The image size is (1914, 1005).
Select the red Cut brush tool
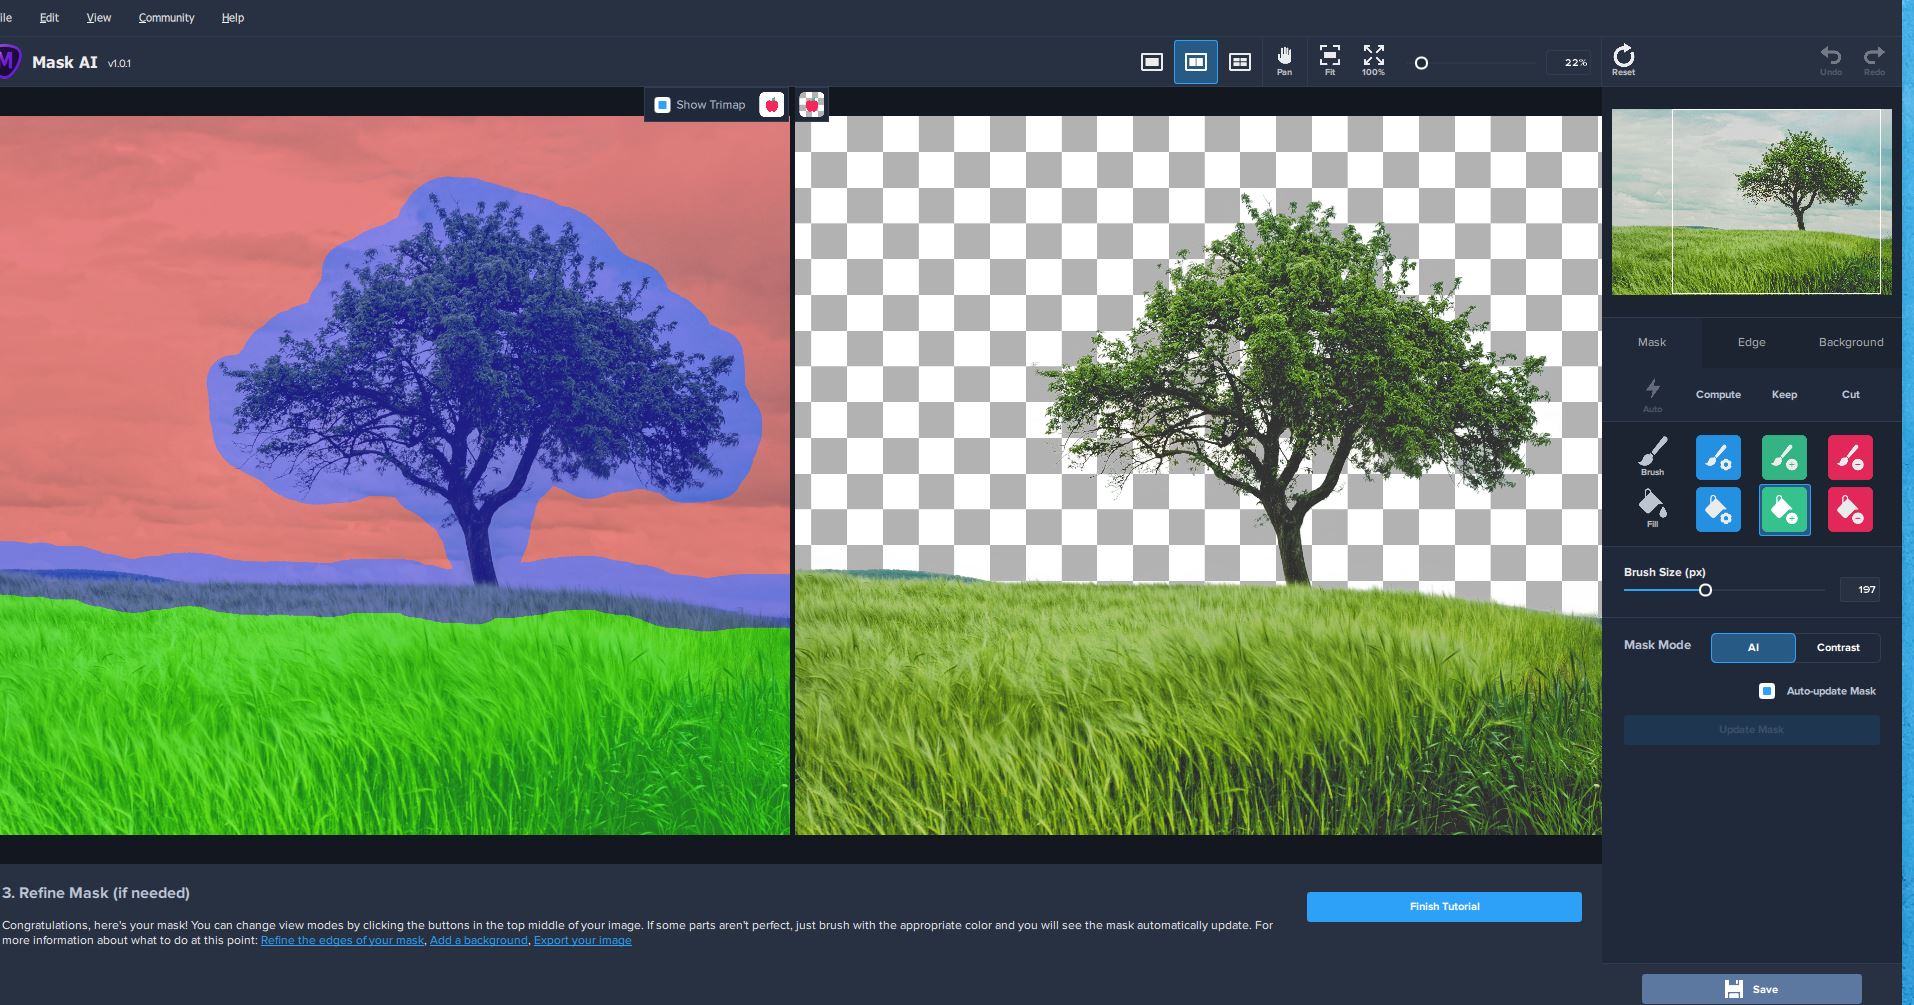click(1850, 458)
